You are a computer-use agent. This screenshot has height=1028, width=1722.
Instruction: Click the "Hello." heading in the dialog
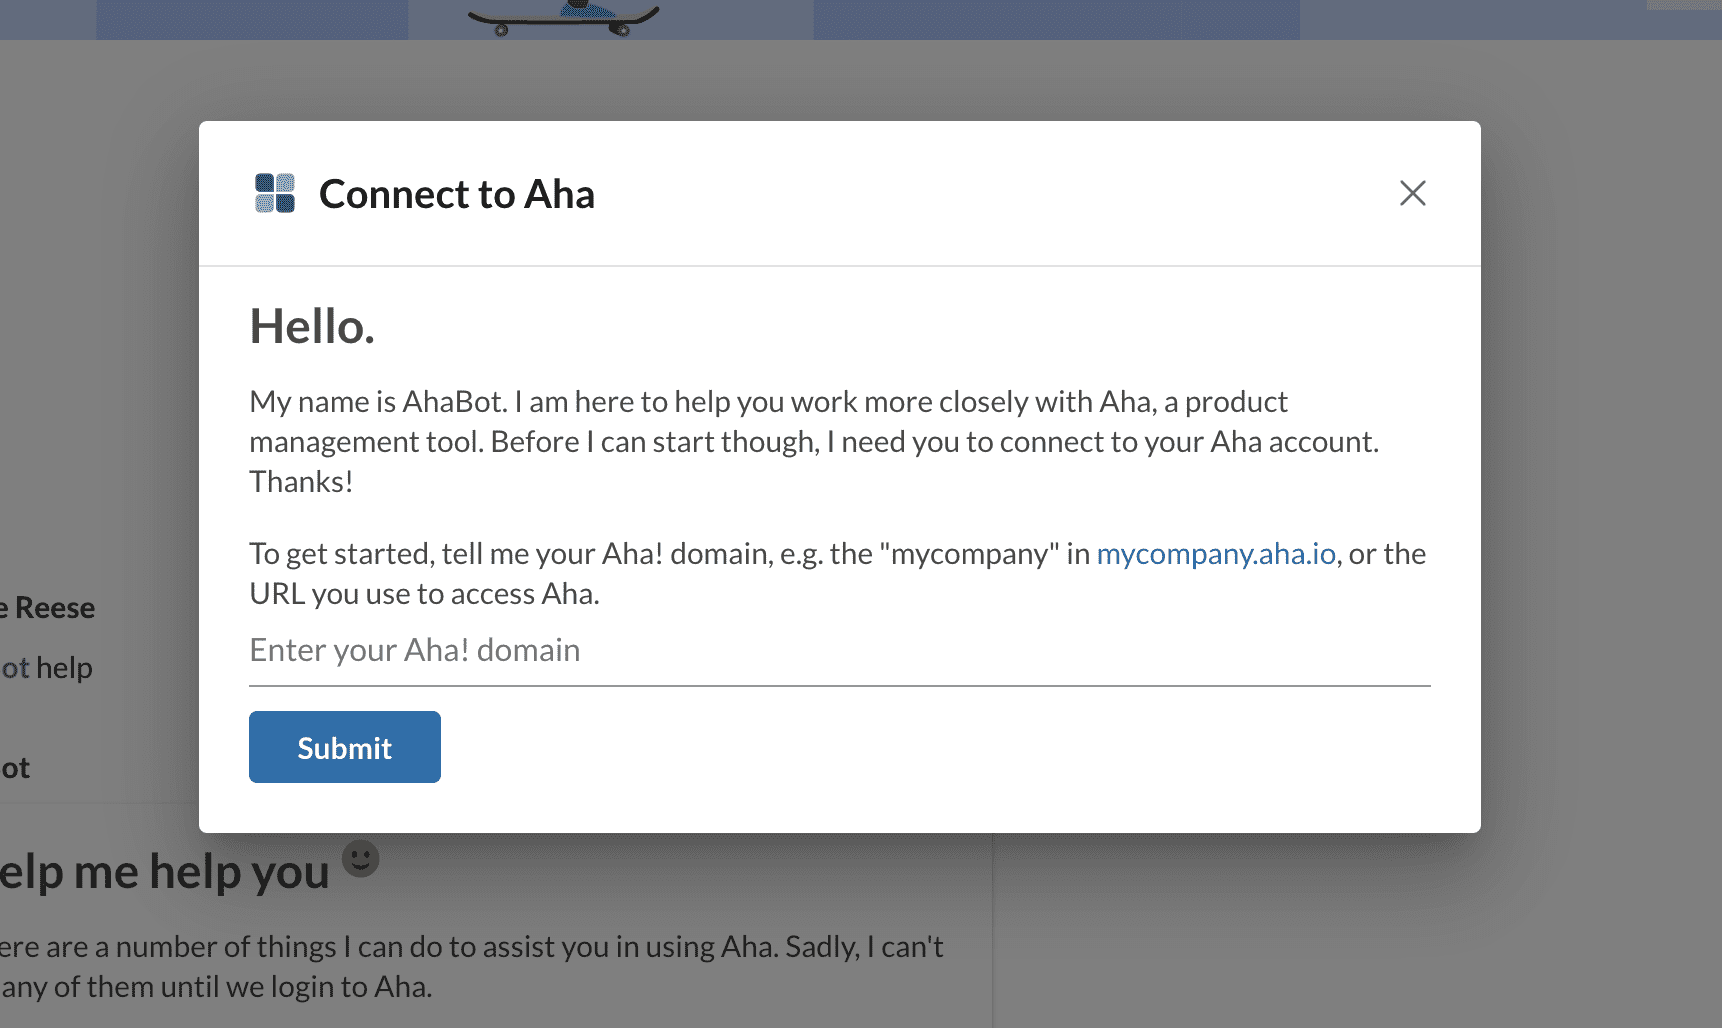[312, 327]
